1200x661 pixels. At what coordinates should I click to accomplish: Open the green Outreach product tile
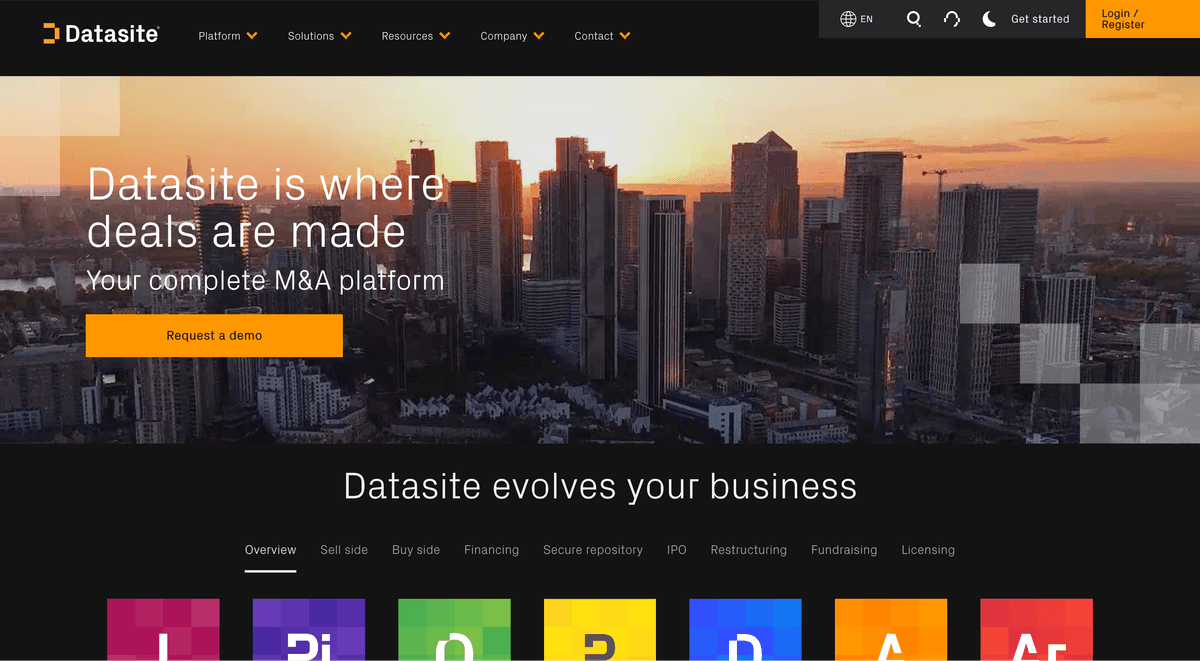click(x=454, y=630)
